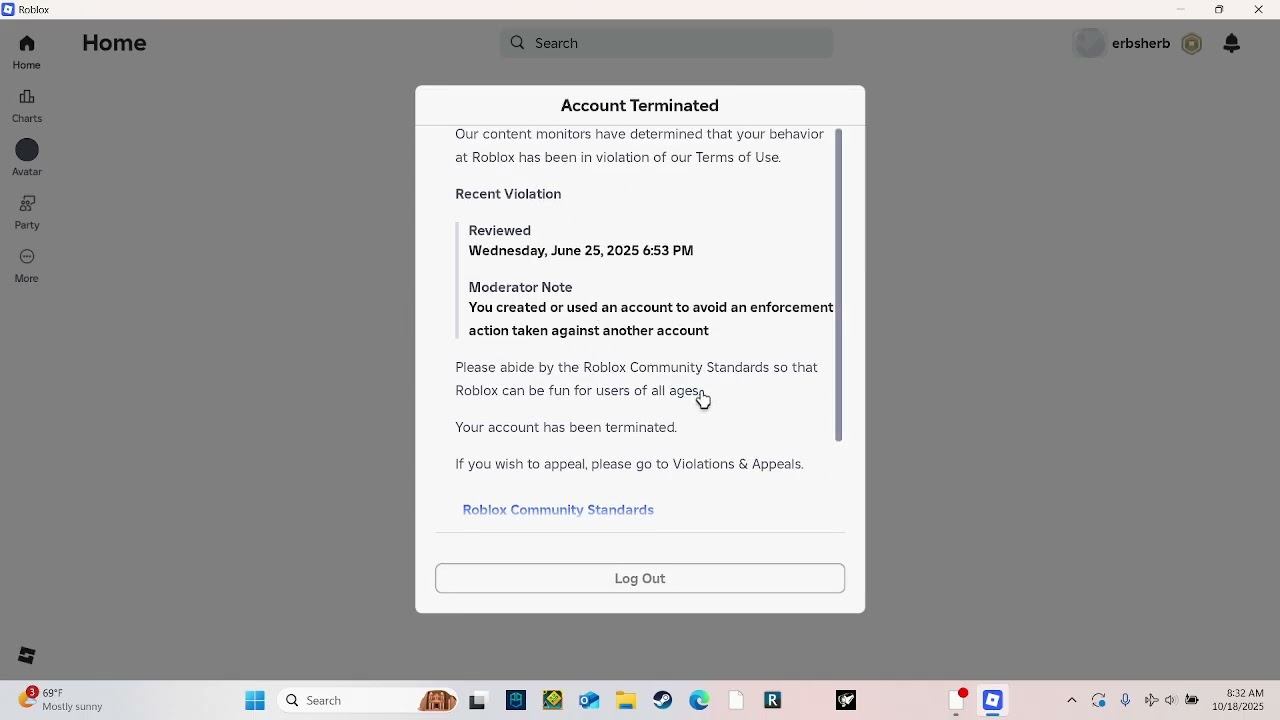Click 'Your account has been terminated.' text

click(566, 427)
